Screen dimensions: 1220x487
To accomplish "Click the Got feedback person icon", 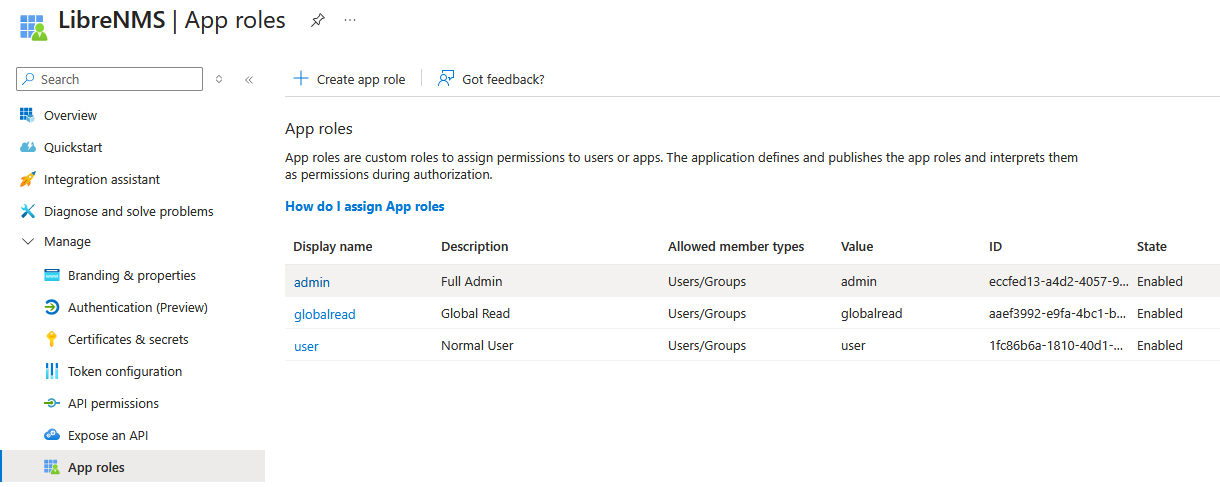I will coord(447,78).
